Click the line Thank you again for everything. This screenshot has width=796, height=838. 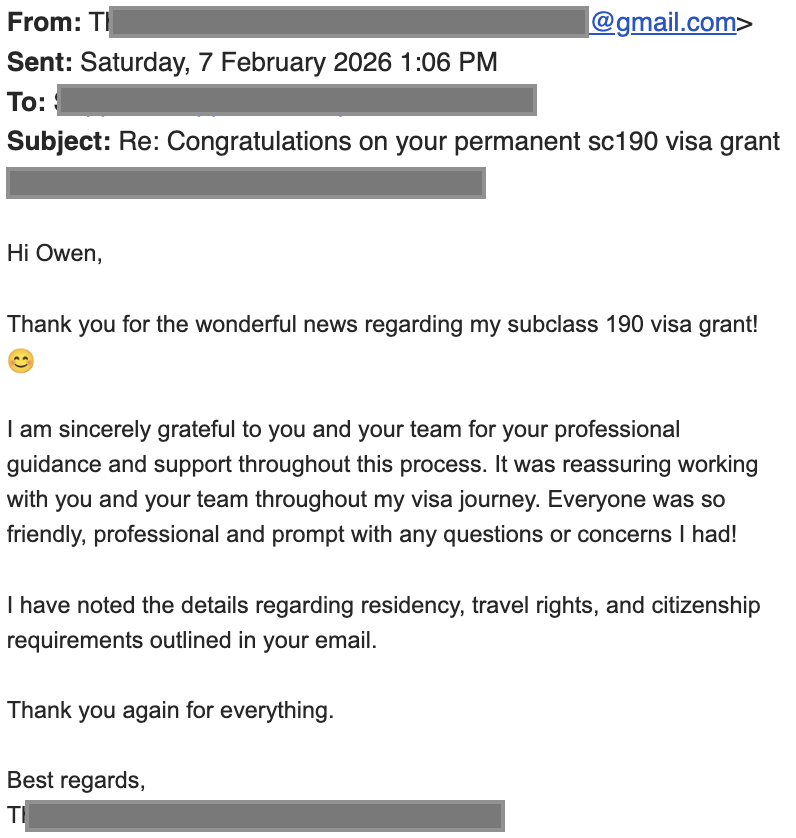171,711
